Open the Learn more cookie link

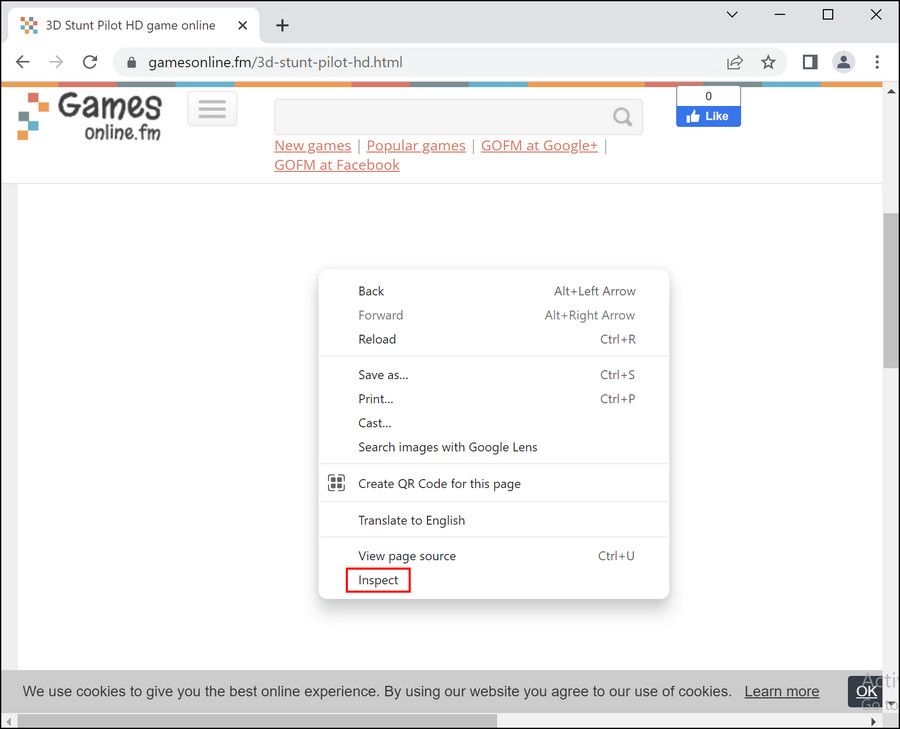pos(781,691)
